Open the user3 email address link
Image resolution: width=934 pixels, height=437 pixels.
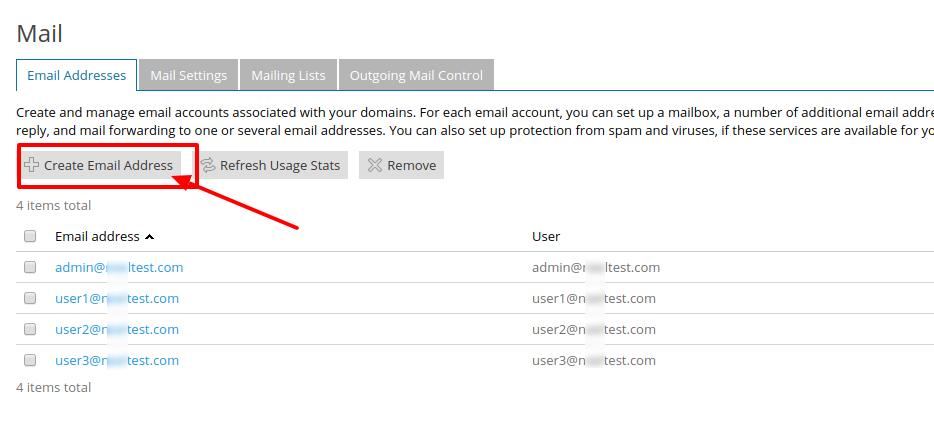pyautogui.click(x=117, y=360)
